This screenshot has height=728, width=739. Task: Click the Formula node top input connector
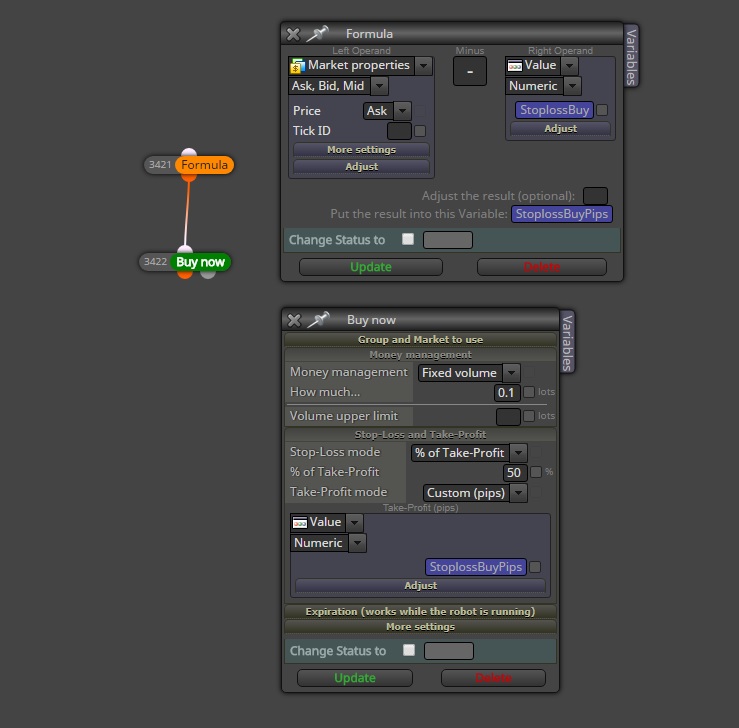(x=189, y=153)
